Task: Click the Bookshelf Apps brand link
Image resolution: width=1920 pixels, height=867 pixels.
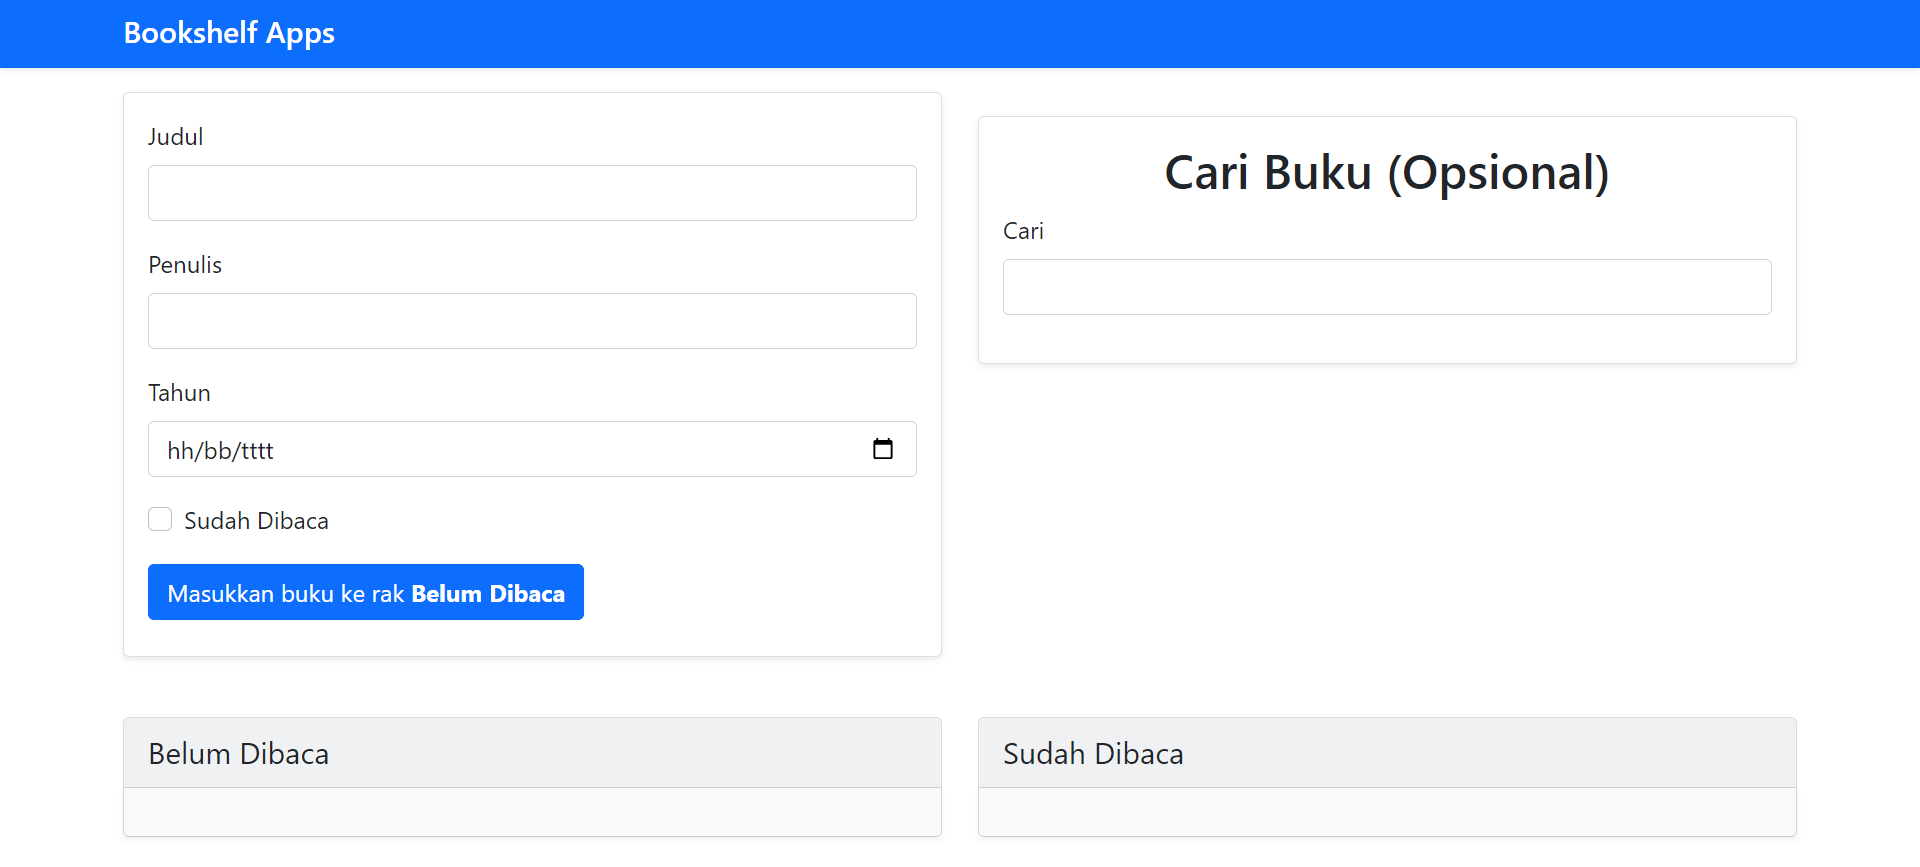Action: click(x=229, y=33)
